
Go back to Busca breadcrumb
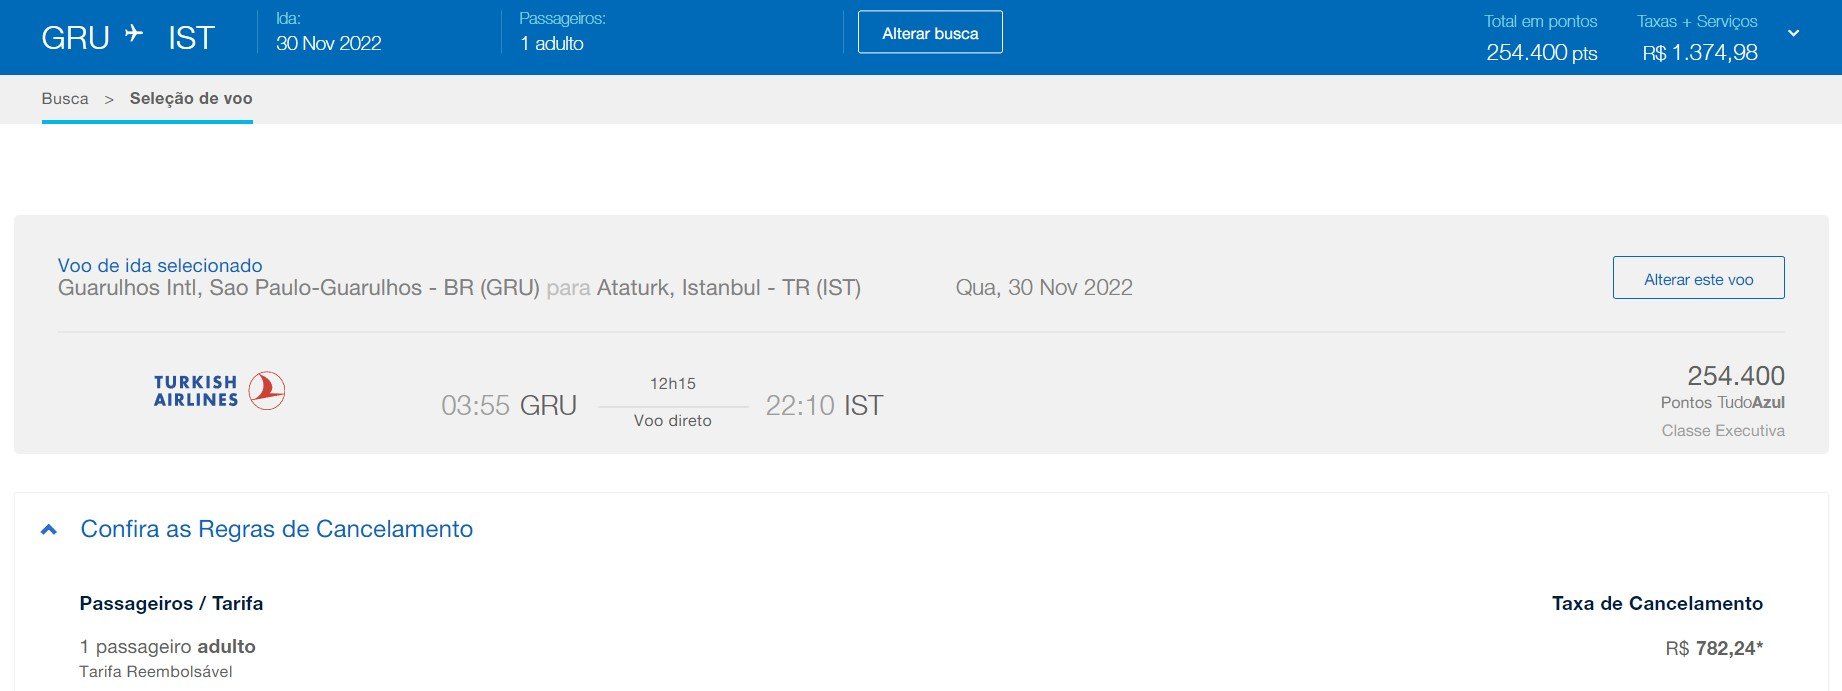tap(65, 99)
